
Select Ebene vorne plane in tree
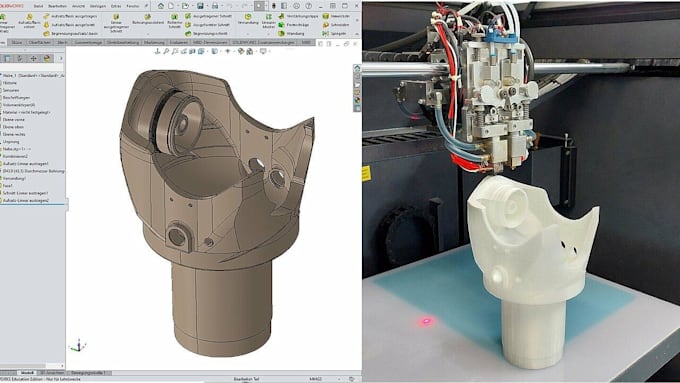[13, 120]
